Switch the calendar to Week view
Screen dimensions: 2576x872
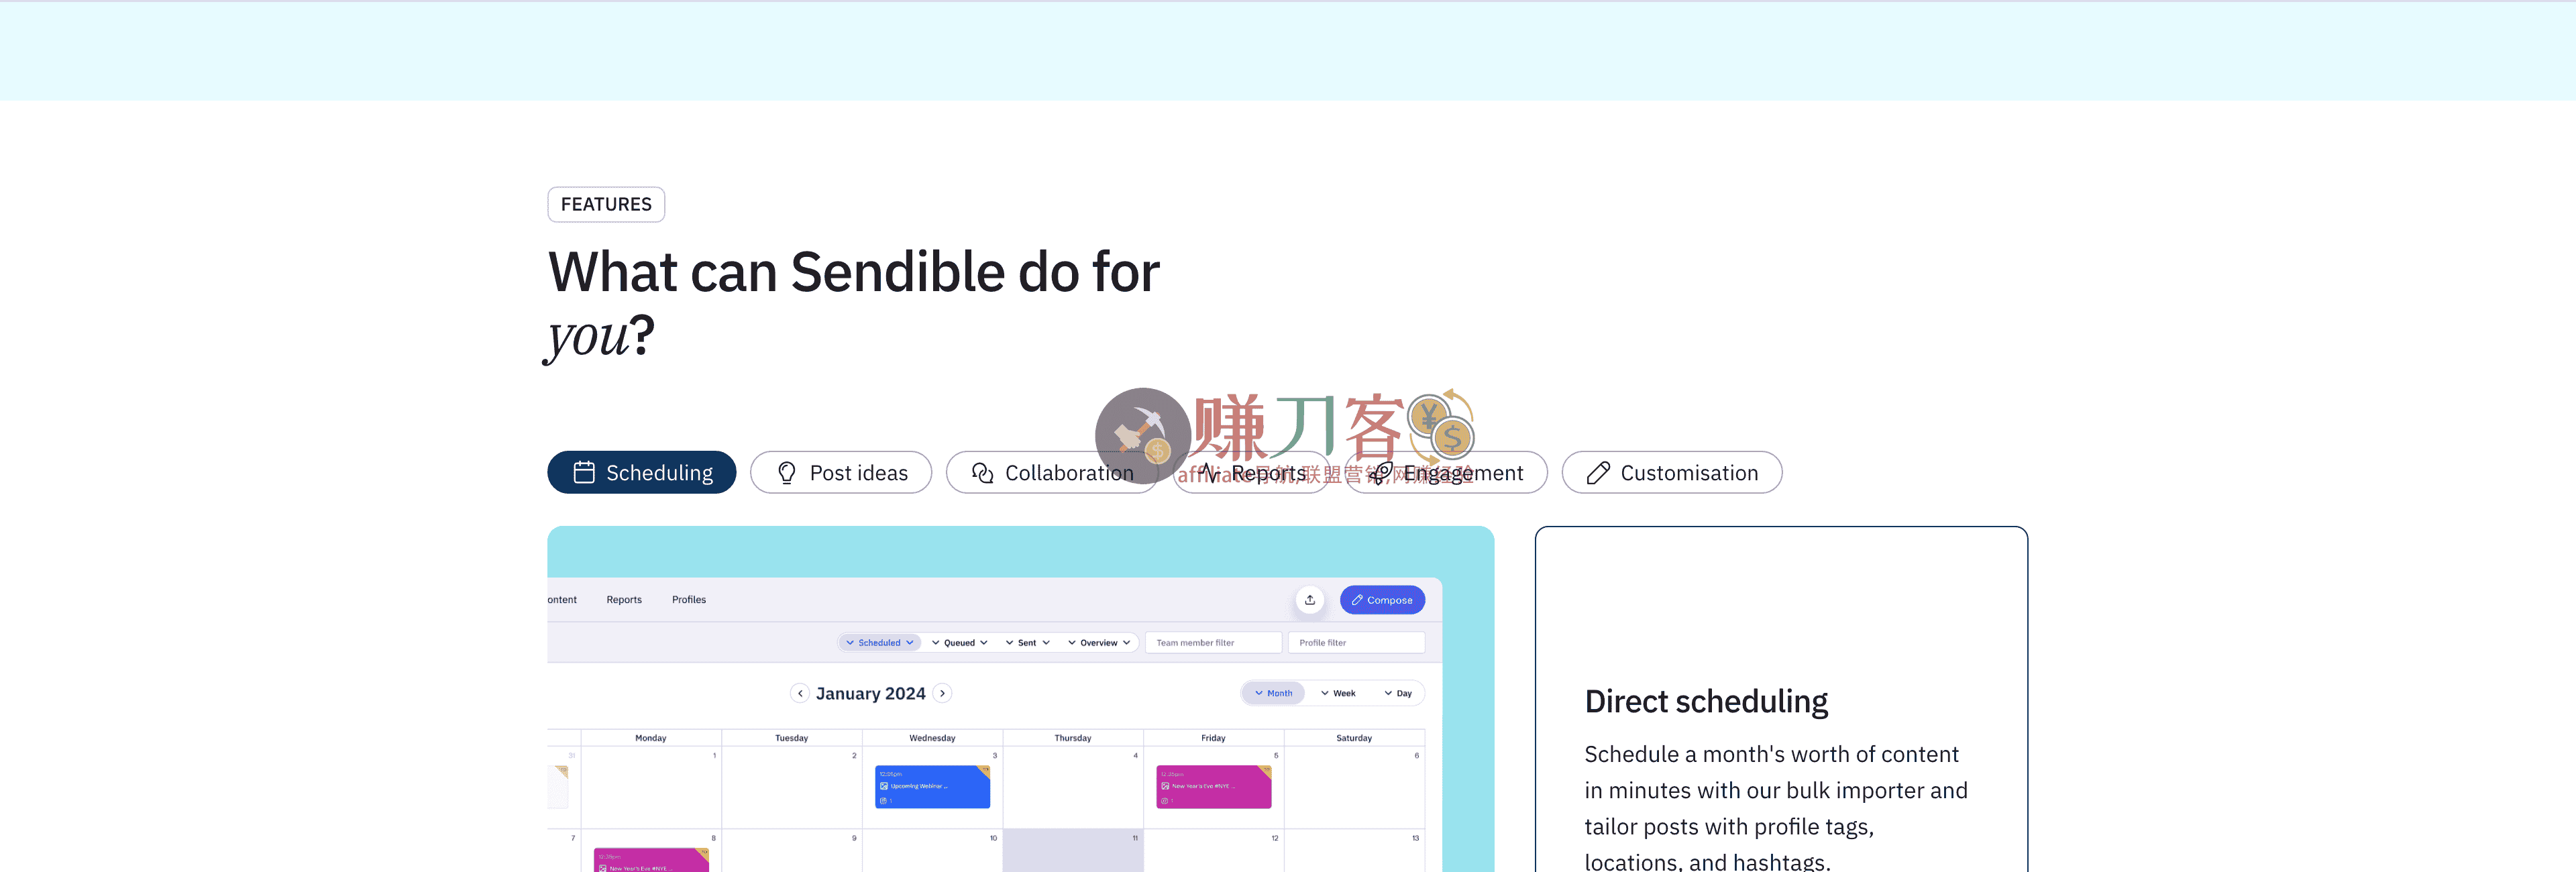coord(1338,693)
